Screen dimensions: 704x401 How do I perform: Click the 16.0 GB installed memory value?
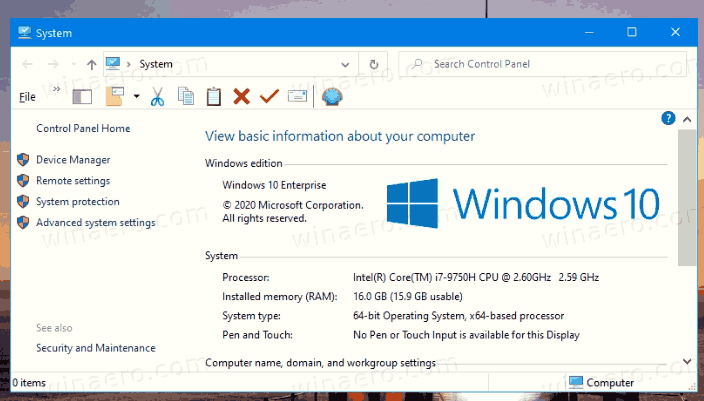tap(408, 297)
